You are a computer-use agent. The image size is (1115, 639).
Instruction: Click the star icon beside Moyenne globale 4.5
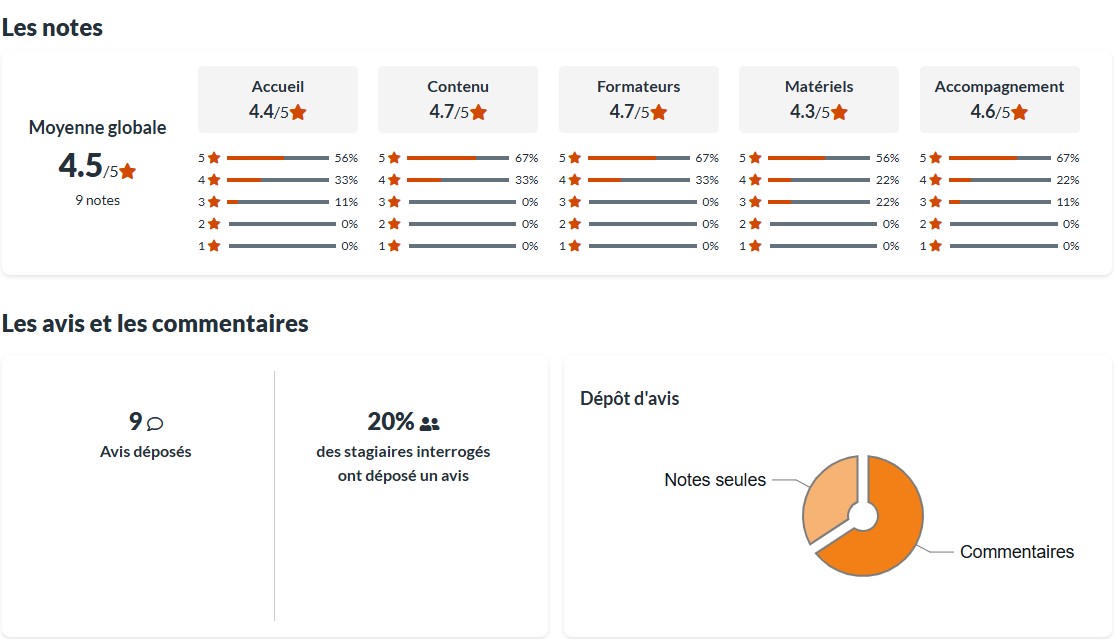tap(128, 171)
